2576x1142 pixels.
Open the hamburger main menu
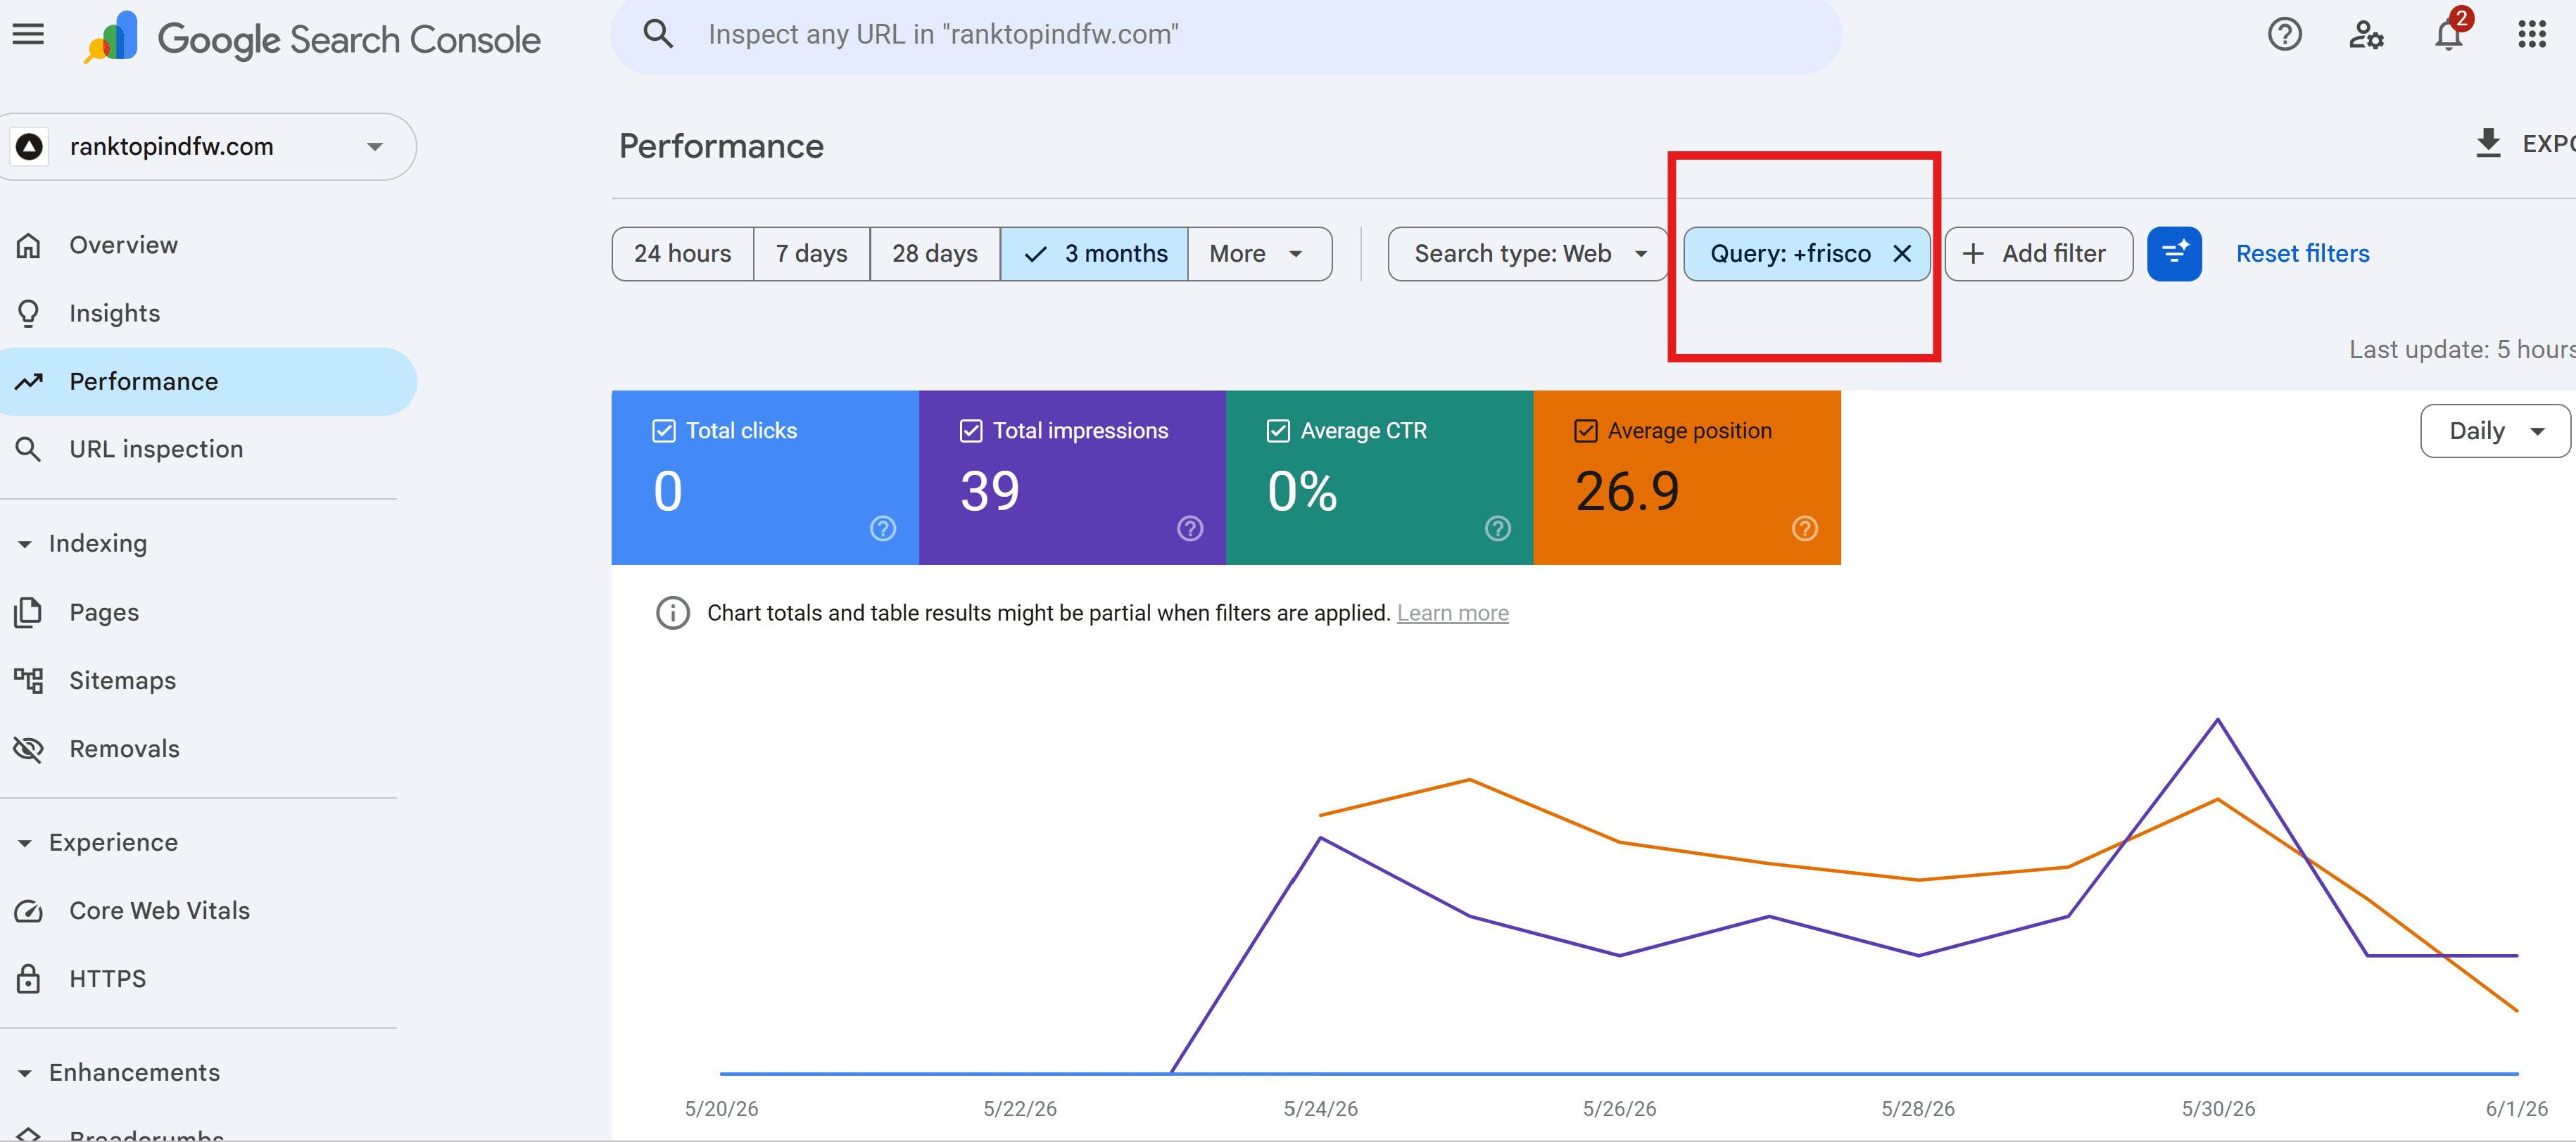tap(28, 35)
